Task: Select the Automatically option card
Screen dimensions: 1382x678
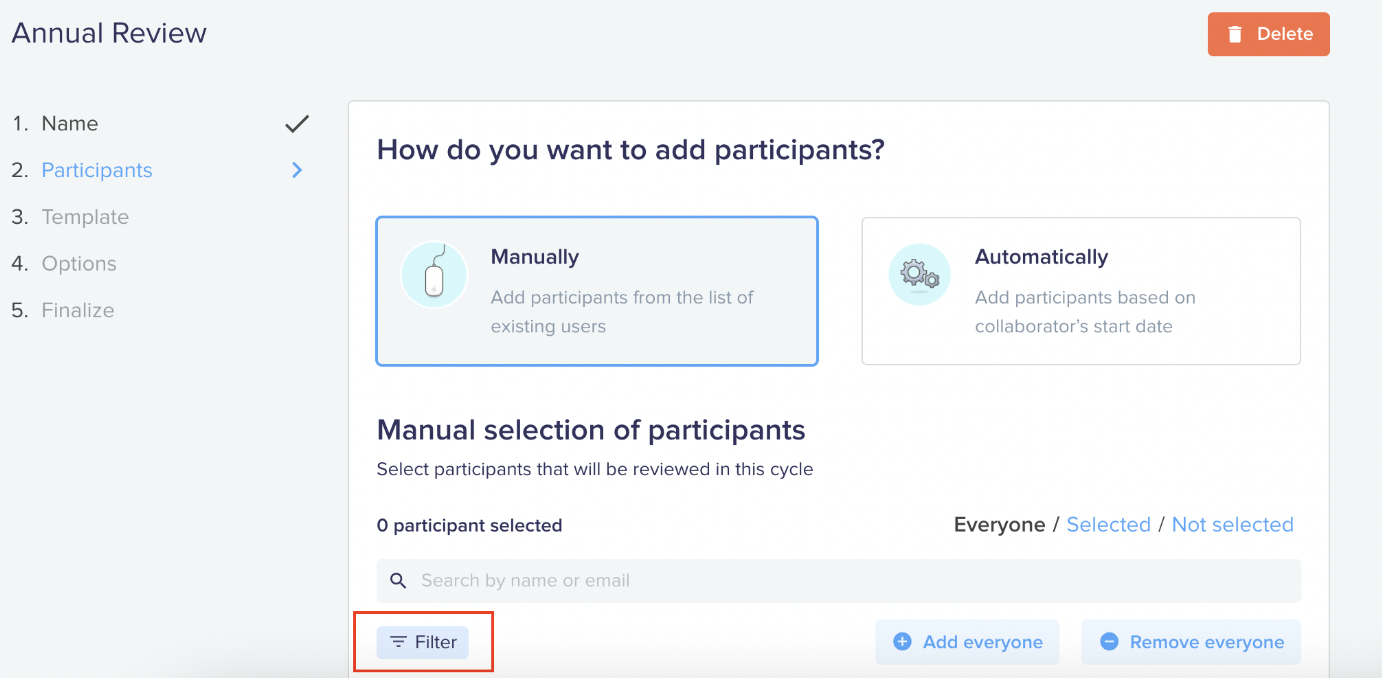Action: click(1081, 291)
